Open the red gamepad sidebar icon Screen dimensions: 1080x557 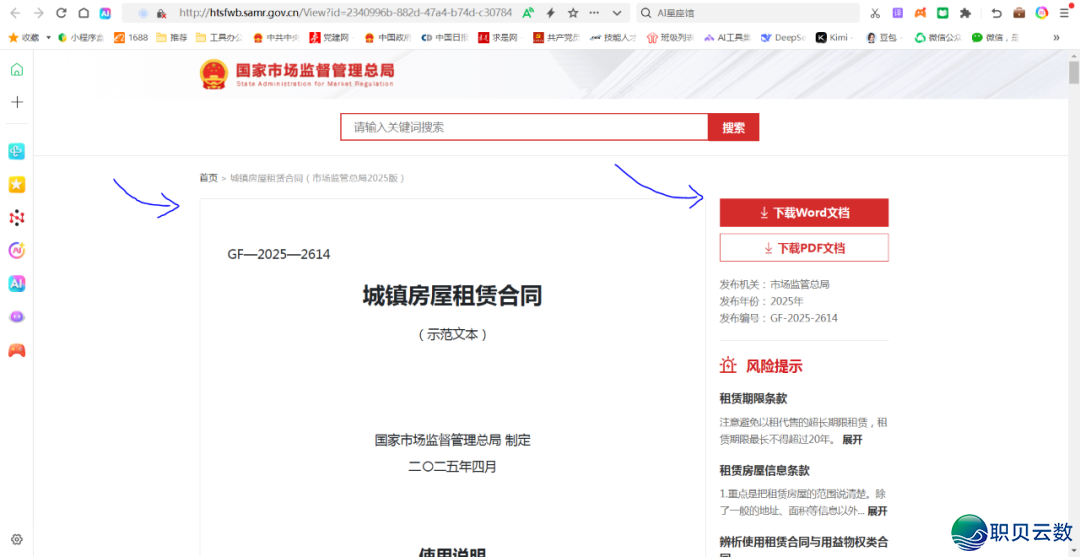tap(17, 350)
